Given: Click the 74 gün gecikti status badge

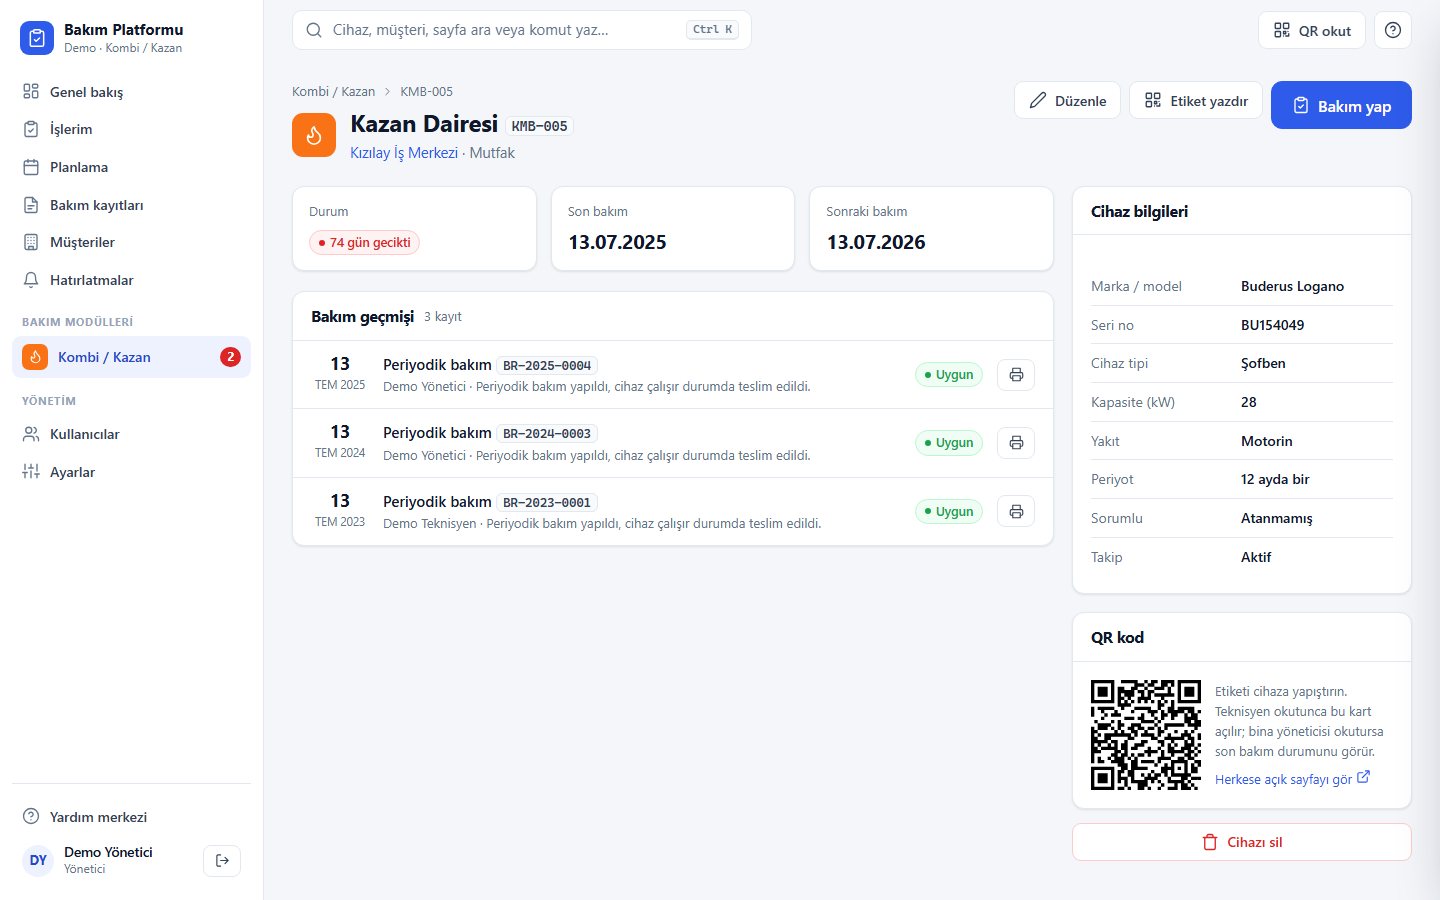Looking at the screenshot, I should coord(364,242).
